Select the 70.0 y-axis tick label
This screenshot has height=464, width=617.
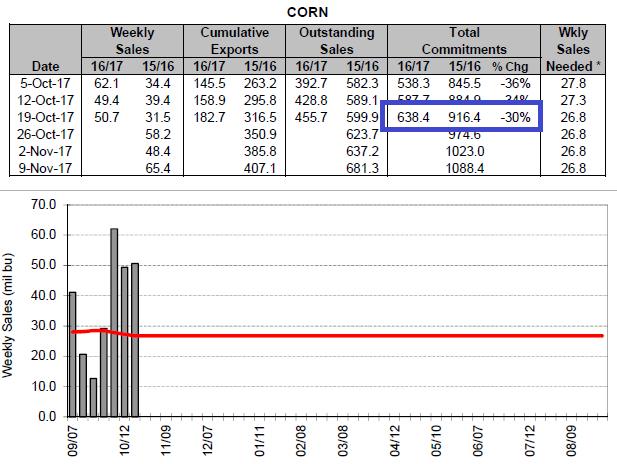click(x=43, y=204)
